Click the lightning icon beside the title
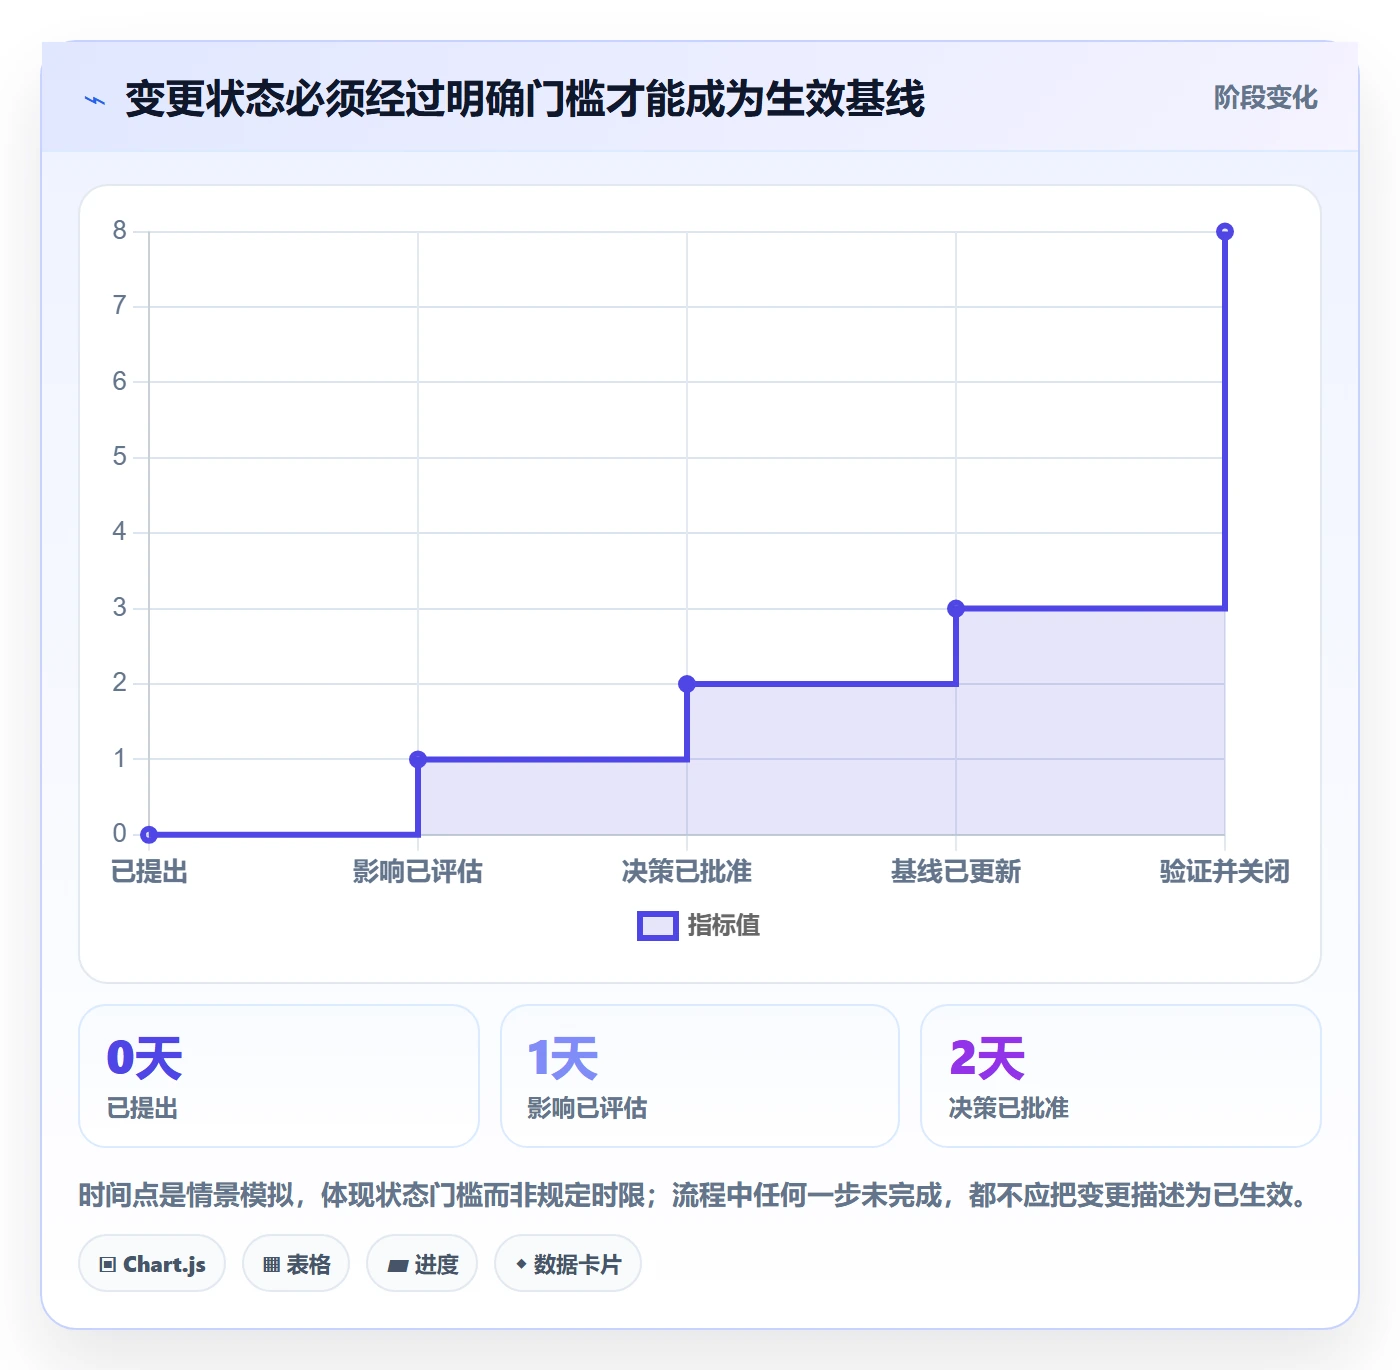 tap(95, 100)
